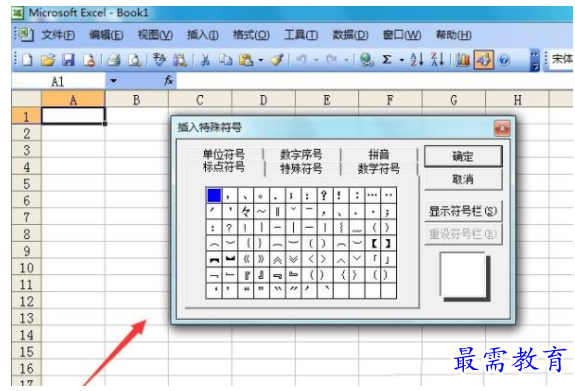Screen dimensions: 575x391
Task: Click the Select All corner box
Action: (26, 99)
